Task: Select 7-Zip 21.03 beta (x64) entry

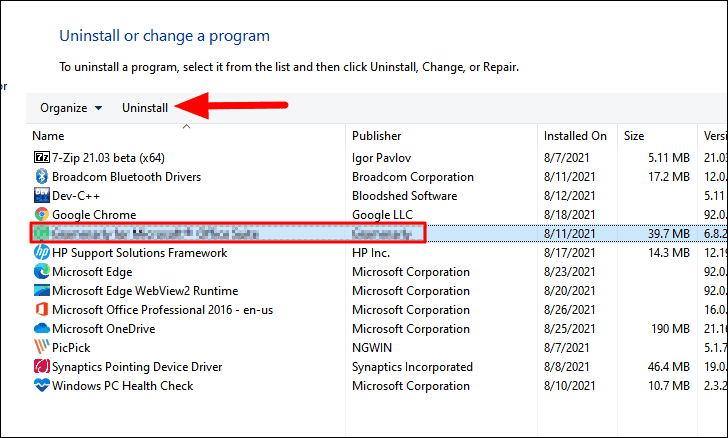Action: click(108, 158)
